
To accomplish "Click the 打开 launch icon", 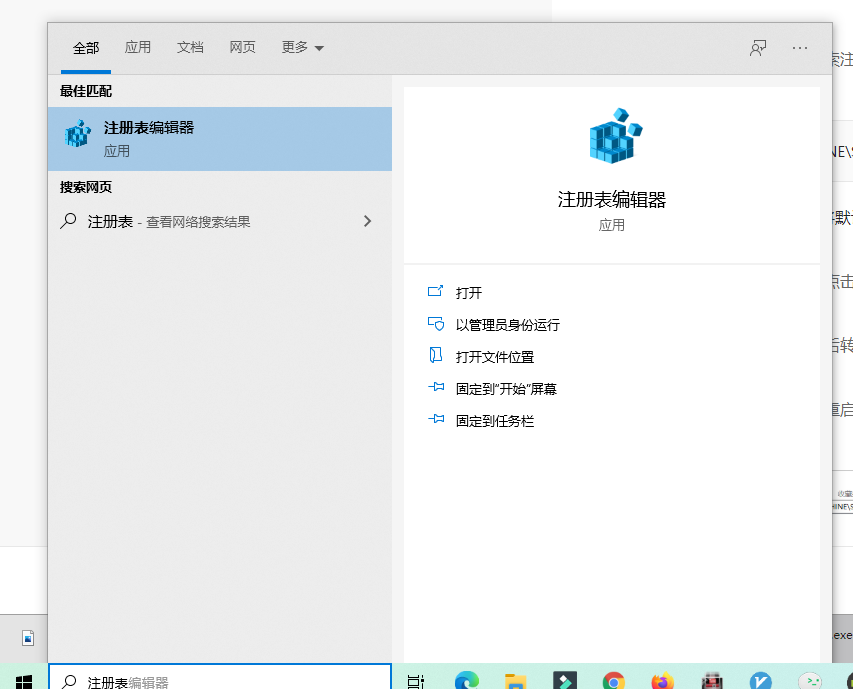I will coord(434,292).
